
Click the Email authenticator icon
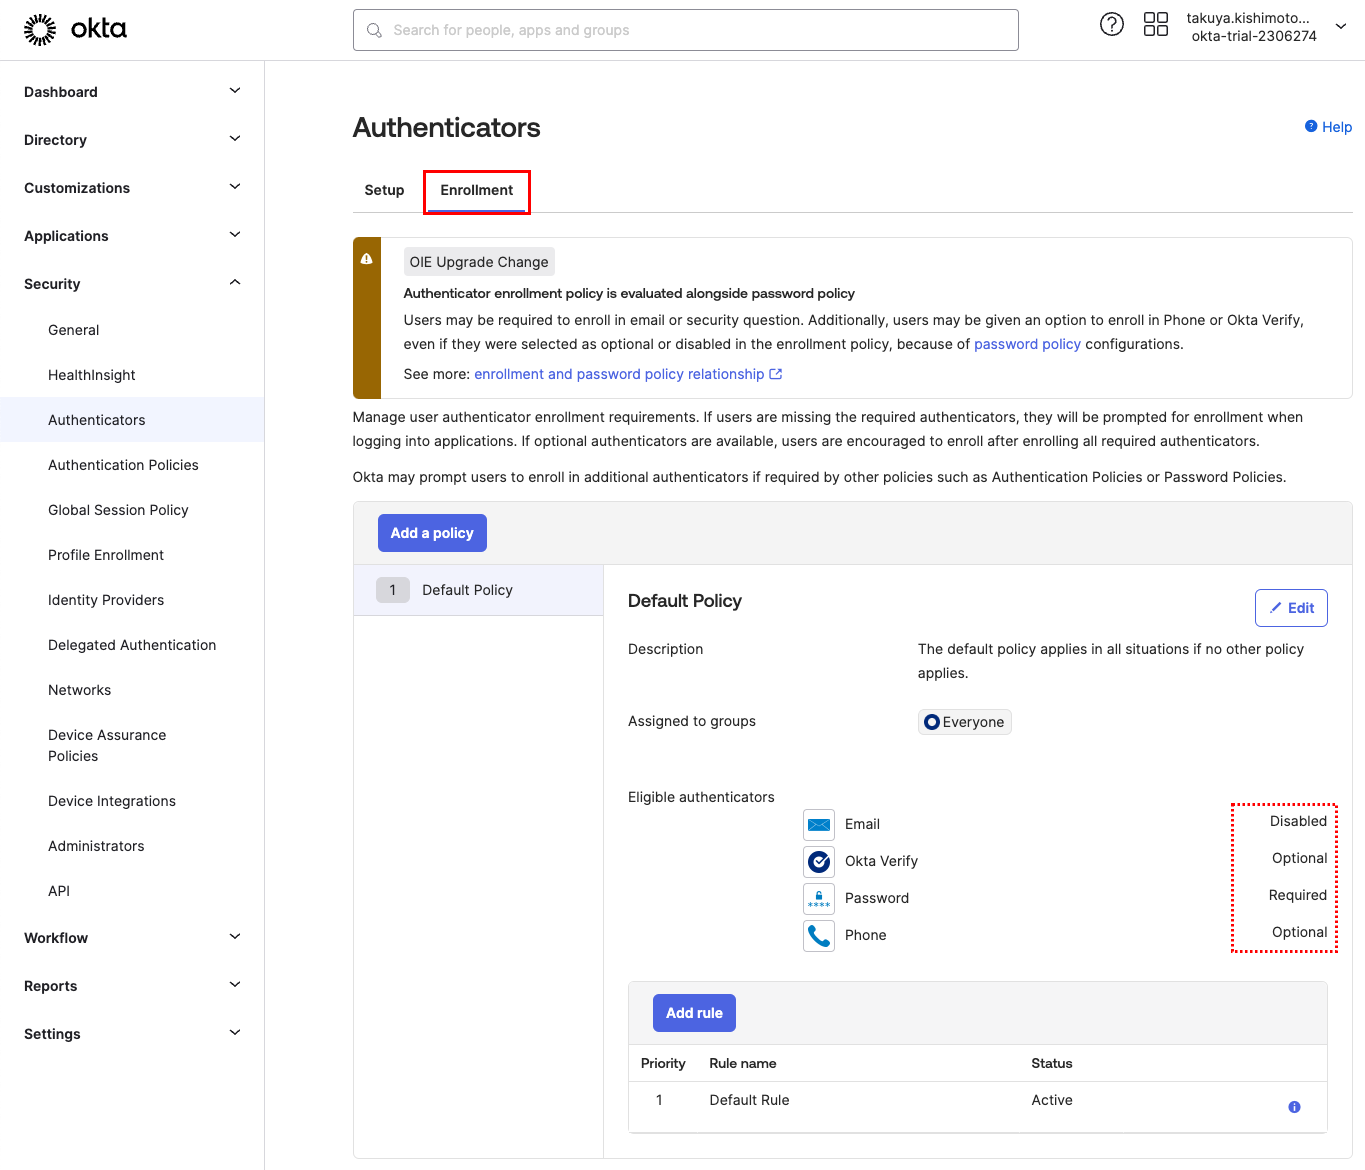(x=818, y=825)
